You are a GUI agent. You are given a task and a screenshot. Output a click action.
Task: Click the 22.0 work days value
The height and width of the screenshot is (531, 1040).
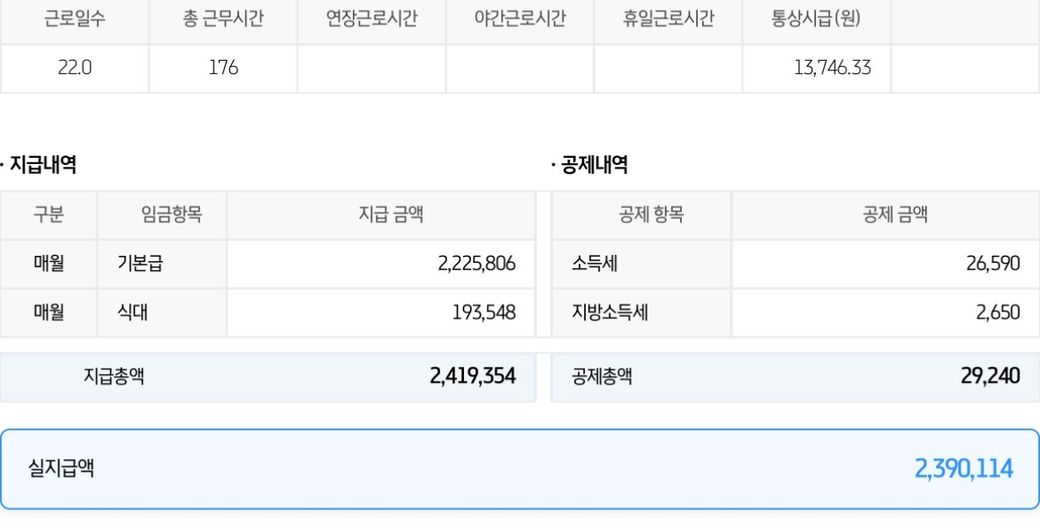(x=74, y=68)
